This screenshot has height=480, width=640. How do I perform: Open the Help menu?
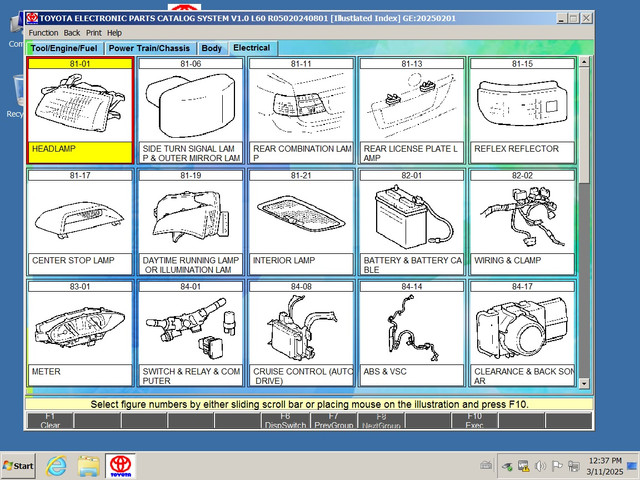point(114,33)
